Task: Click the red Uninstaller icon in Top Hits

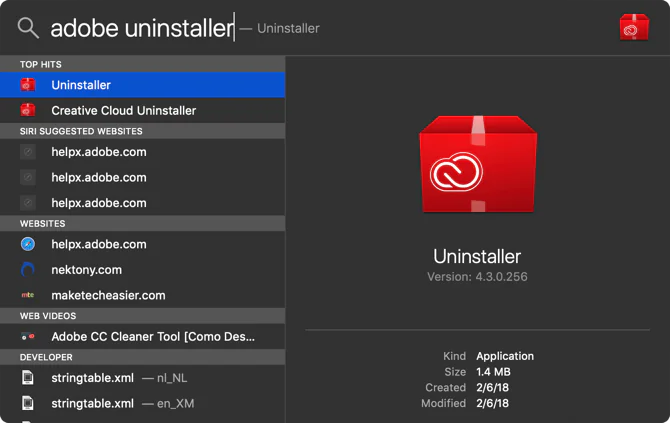Action: click(x=28, y=86)
